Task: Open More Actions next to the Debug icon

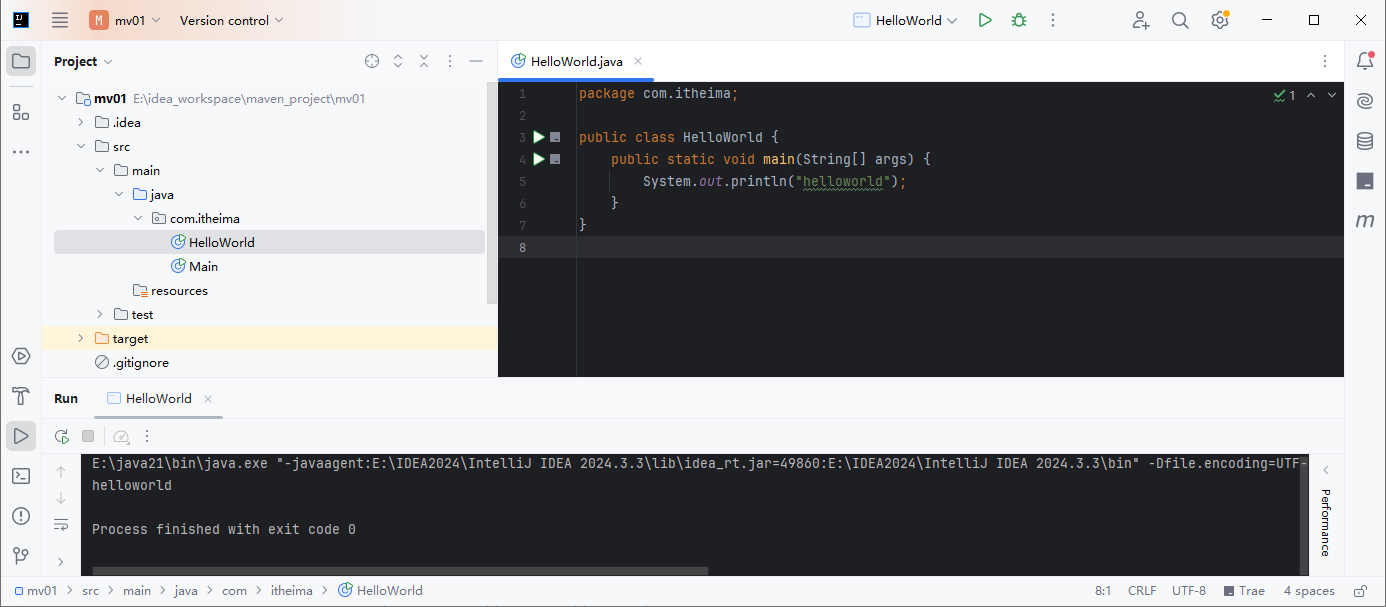Action: (1053, 20)
